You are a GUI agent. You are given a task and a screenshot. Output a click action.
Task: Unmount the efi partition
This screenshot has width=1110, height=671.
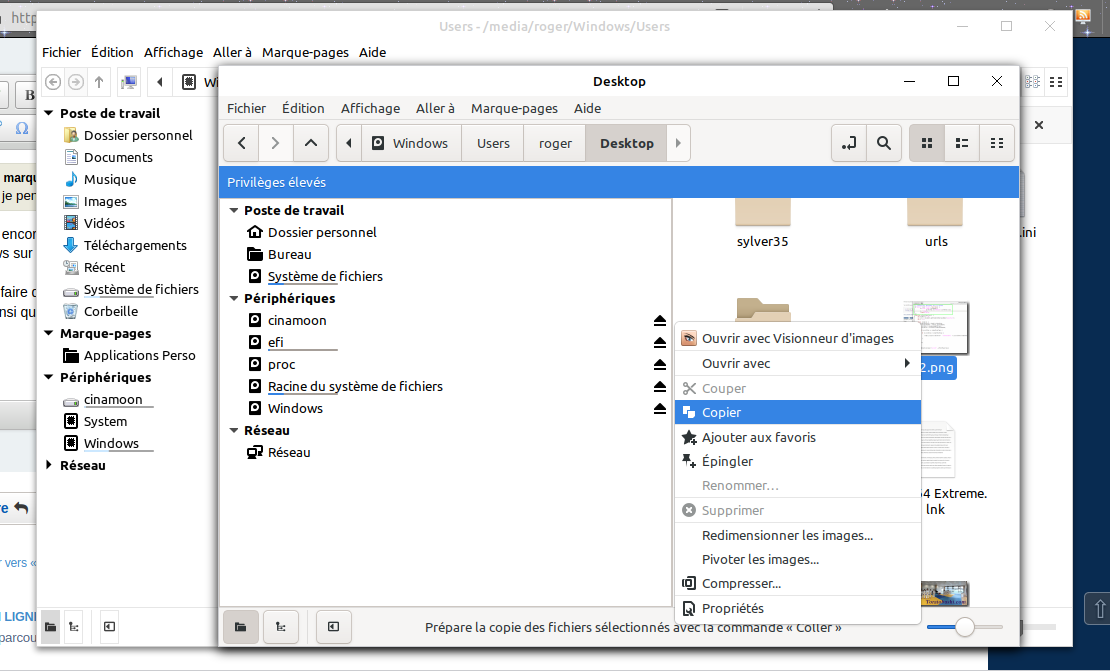659,343
